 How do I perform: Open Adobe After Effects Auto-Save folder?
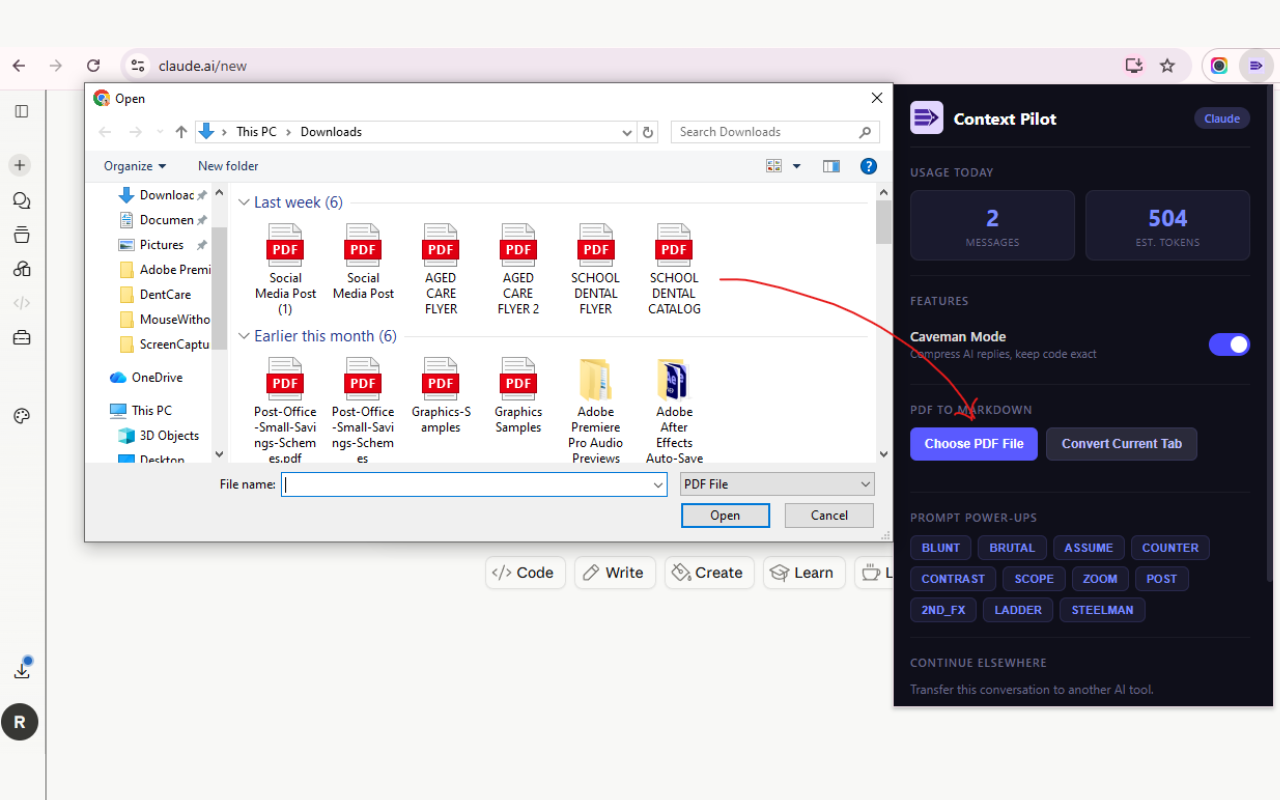click(x=674, y=411)
